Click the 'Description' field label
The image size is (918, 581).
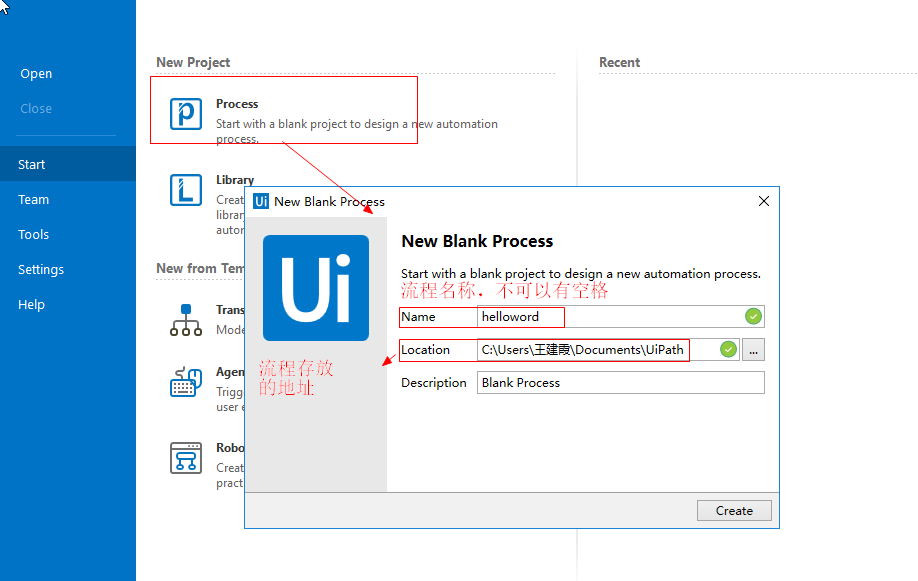coord(434,383)
